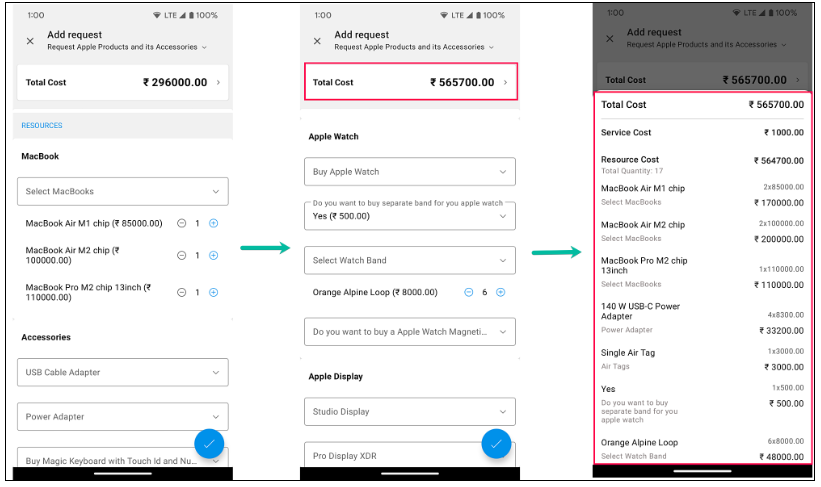Open the Buy Apple Watch dropdown
This screenshot has height=487, width=821.
410,171
